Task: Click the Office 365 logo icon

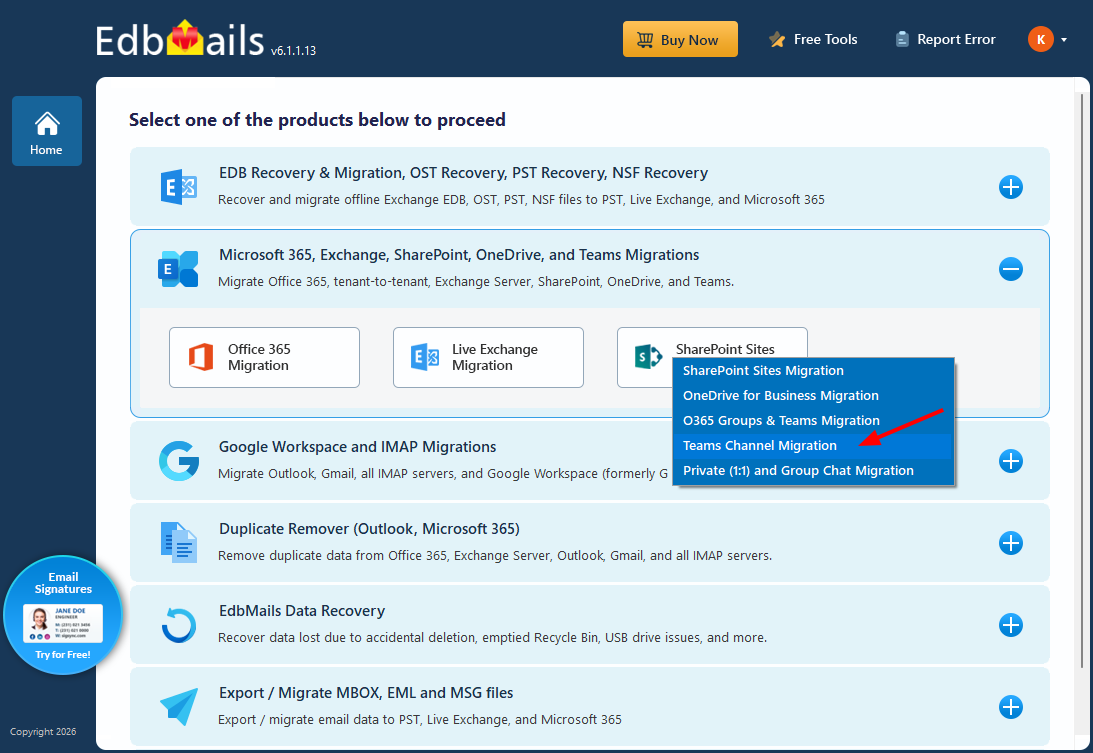Action: pyautogui.click(x=201, y=357)
